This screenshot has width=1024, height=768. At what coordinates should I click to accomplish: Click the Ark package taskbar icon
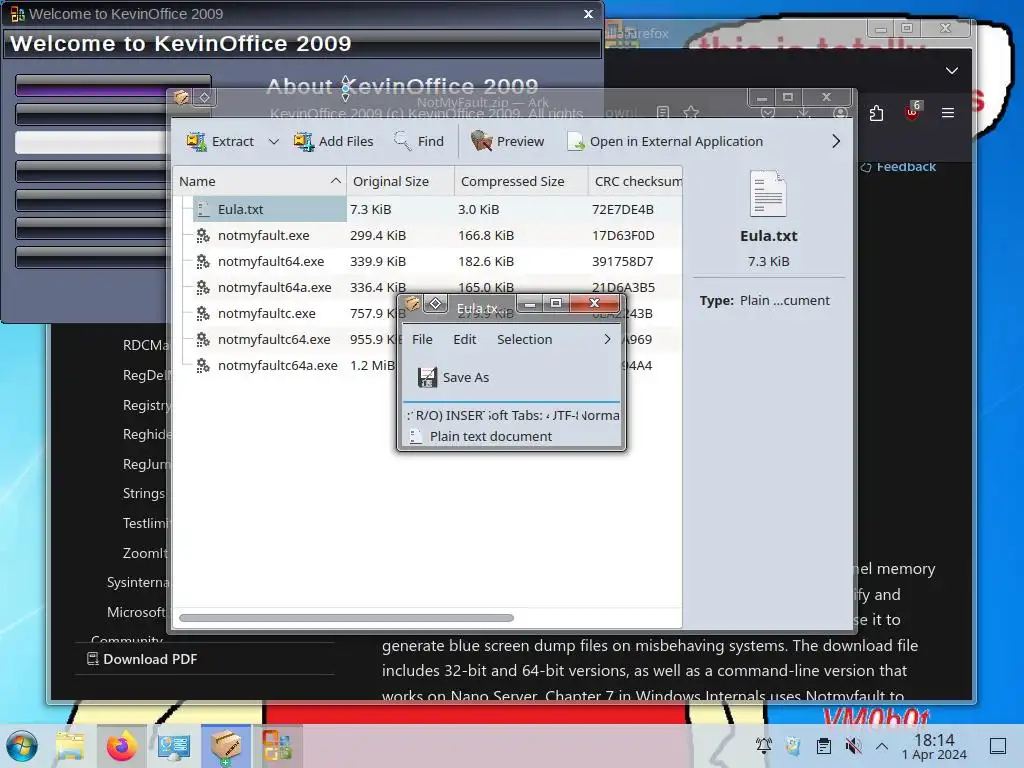(225, 746)
